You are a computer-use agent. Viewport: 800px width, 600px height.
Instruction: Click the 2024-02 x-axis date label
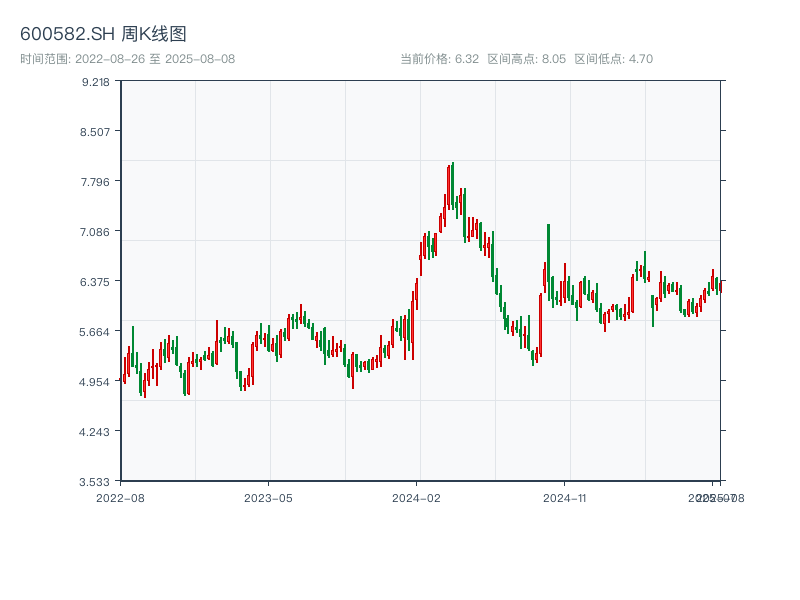(417, 497)
